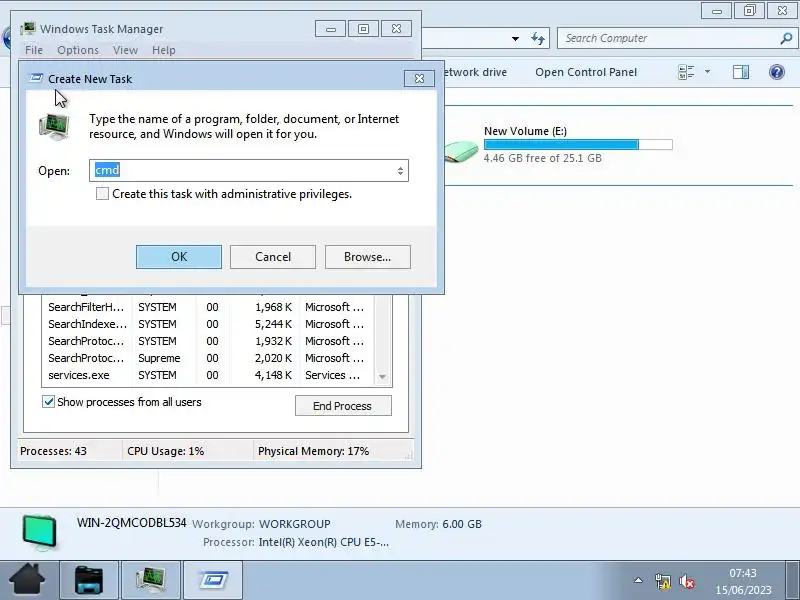The width and height of the screenshot is (800, 600).
Task: Open the Task Manager View menu
Action: [x=126, y=50]
